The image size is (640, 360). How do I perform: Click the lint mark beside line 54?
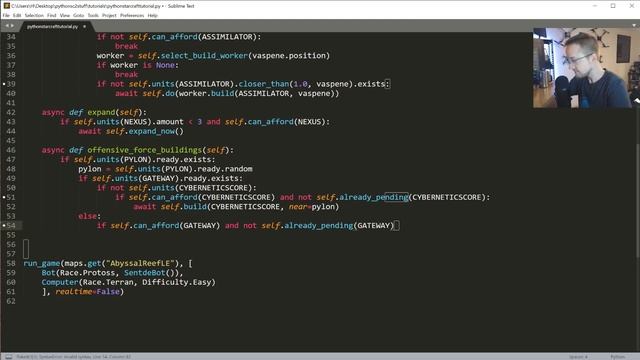[x=4, y=225]
